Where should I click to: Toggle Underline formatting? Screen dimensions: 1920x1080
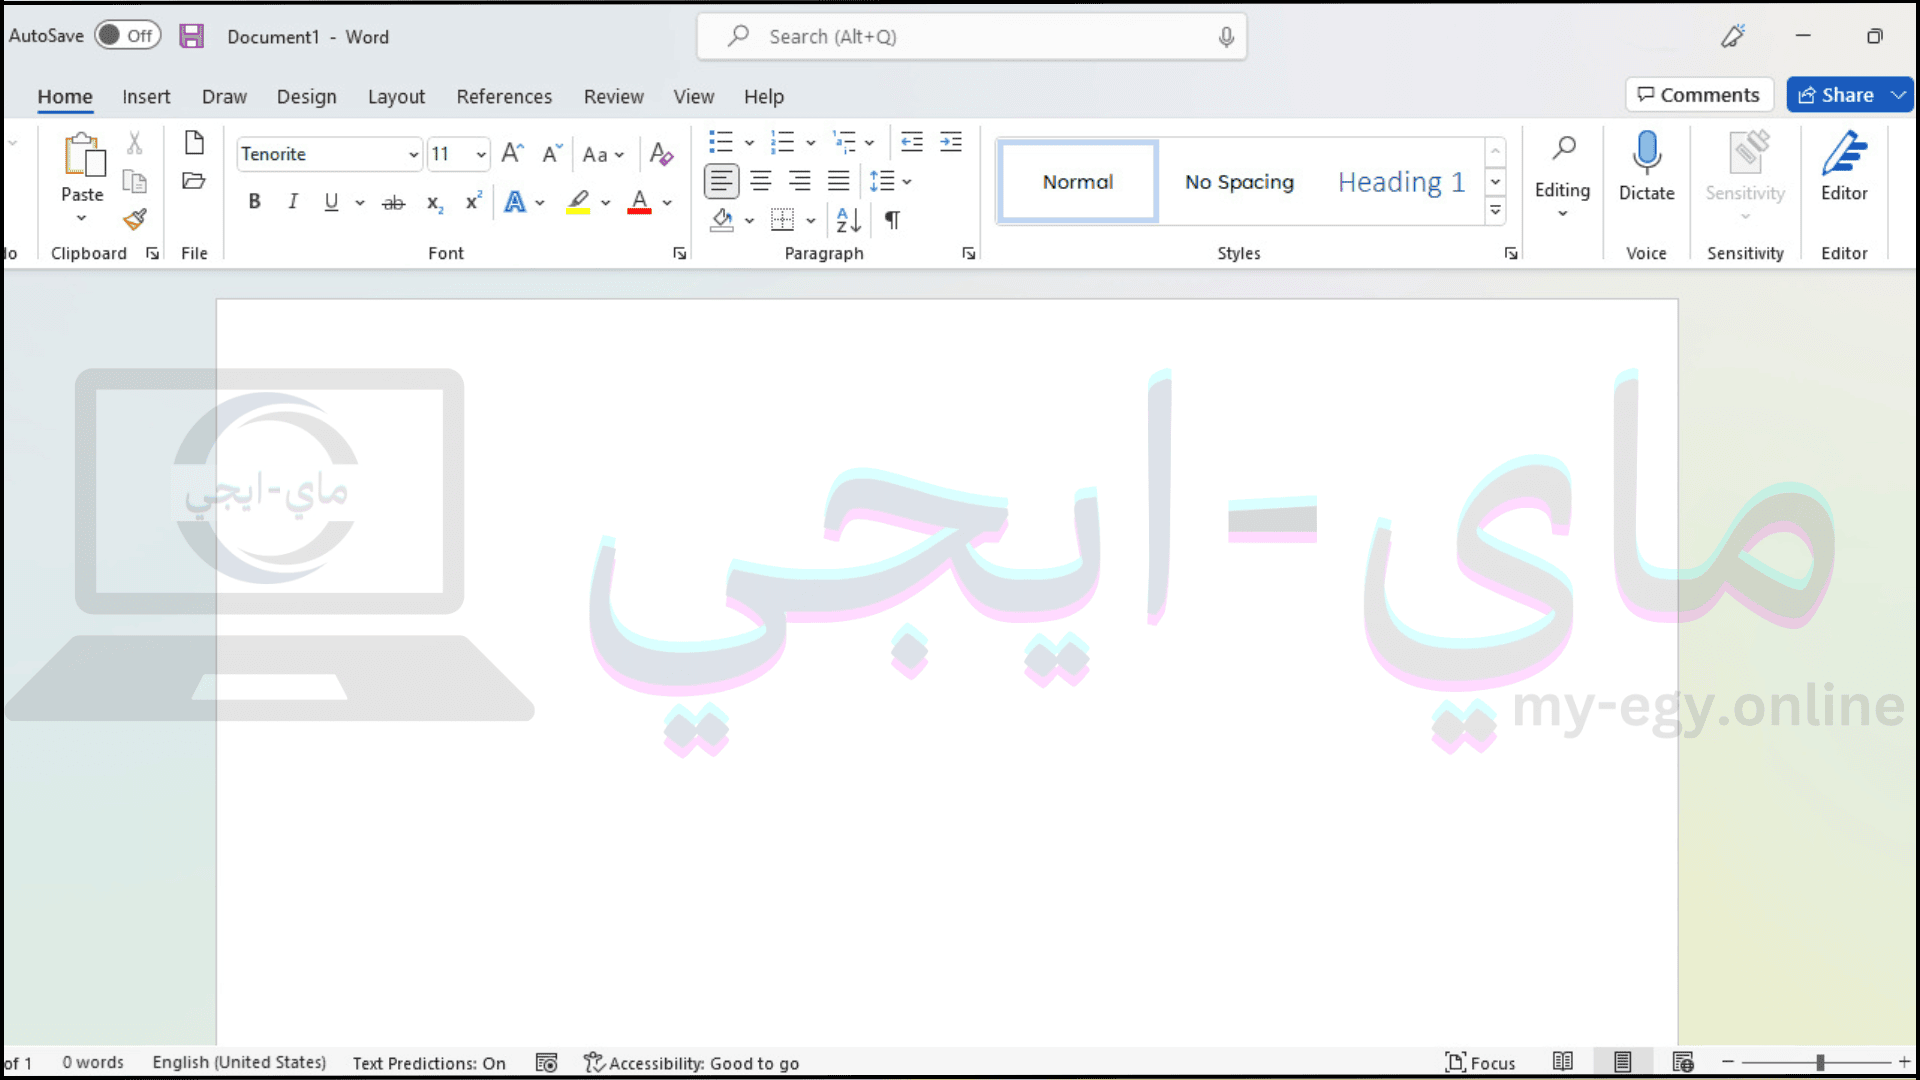click(x=331, y=202)
